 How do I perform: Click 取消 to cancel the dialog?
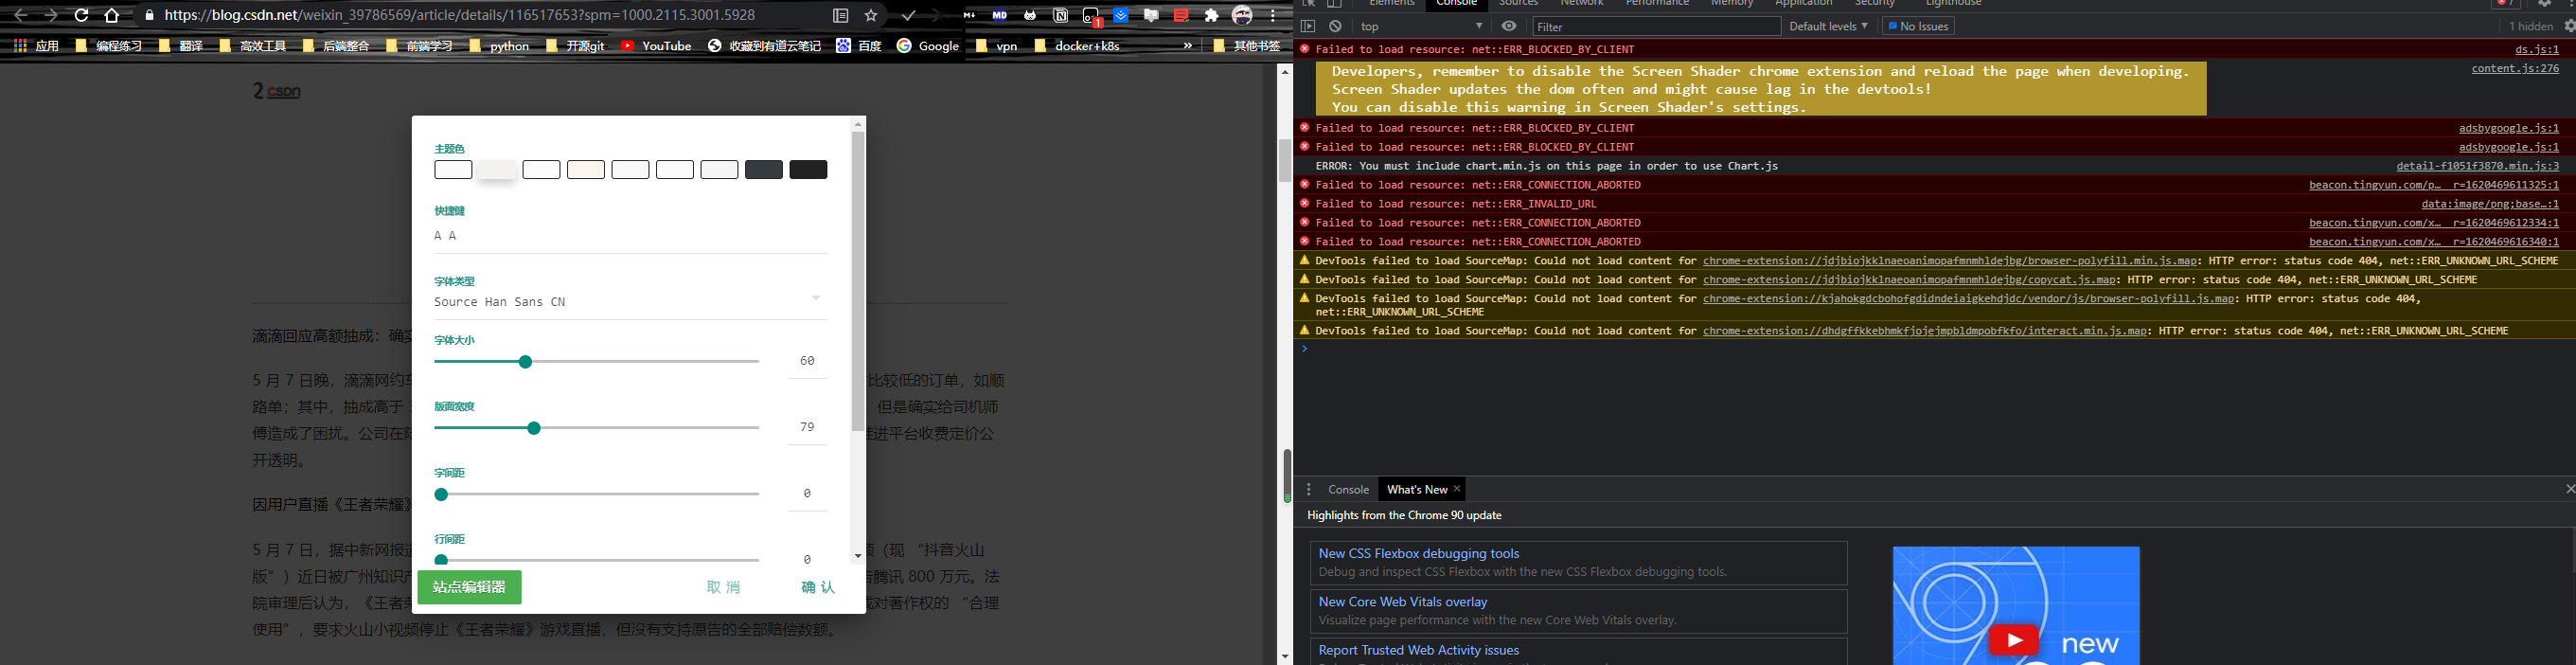coord(723,587)
